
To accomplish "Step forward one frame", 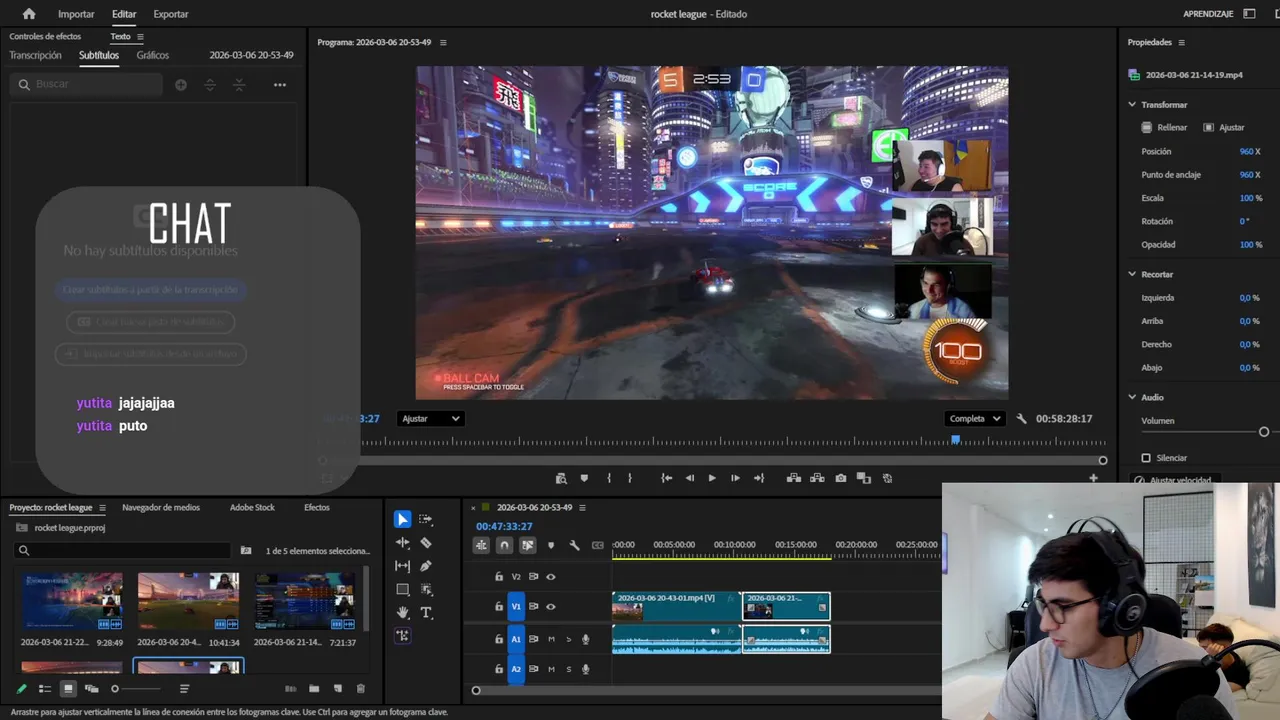I will 735,478.
